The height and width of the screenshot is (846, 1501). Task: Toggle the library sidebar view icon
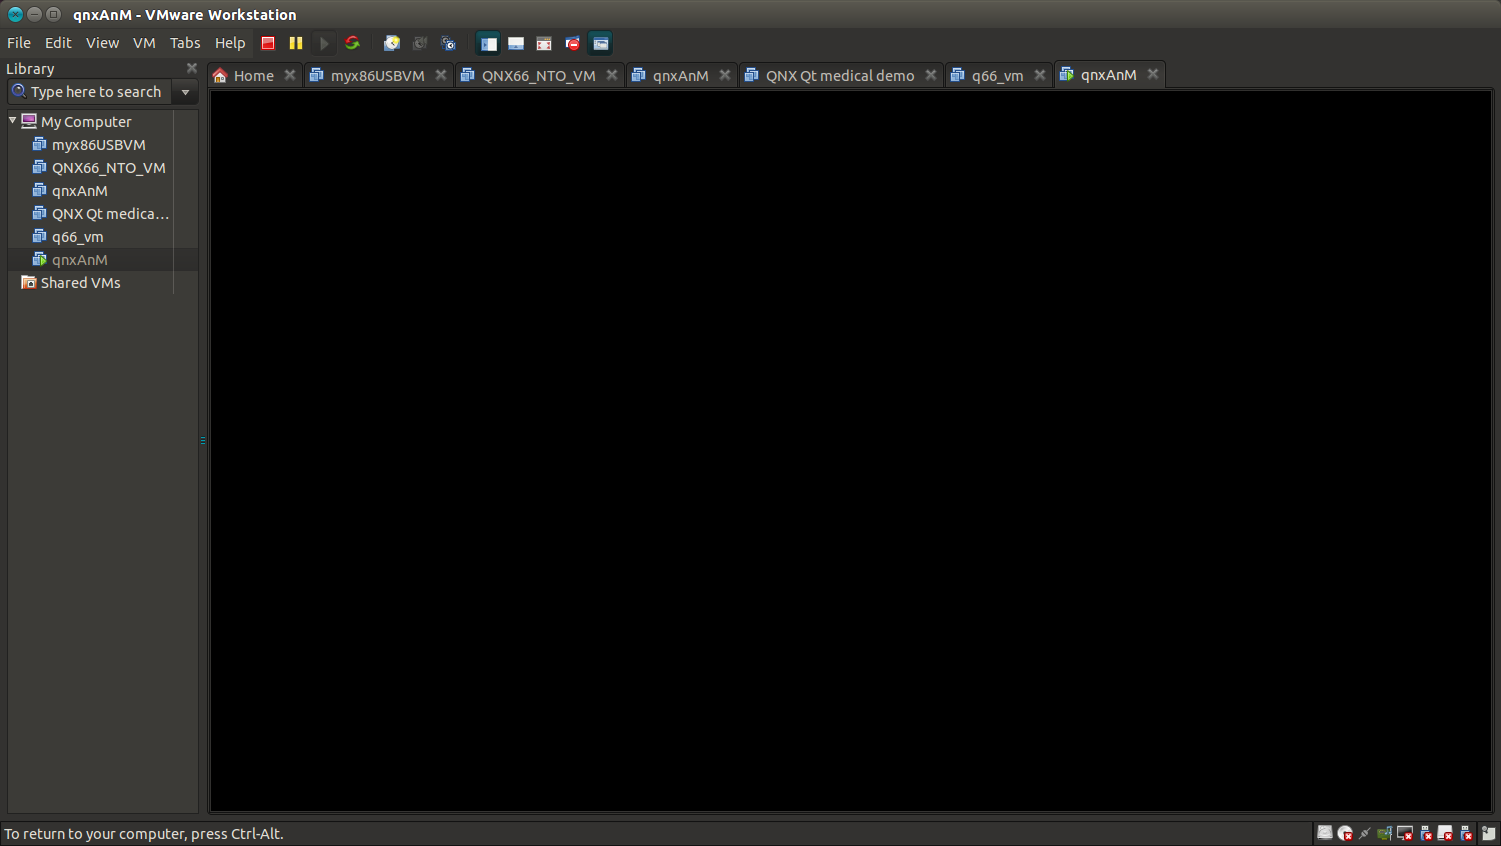pyautogui.click(x=488, y=43)
